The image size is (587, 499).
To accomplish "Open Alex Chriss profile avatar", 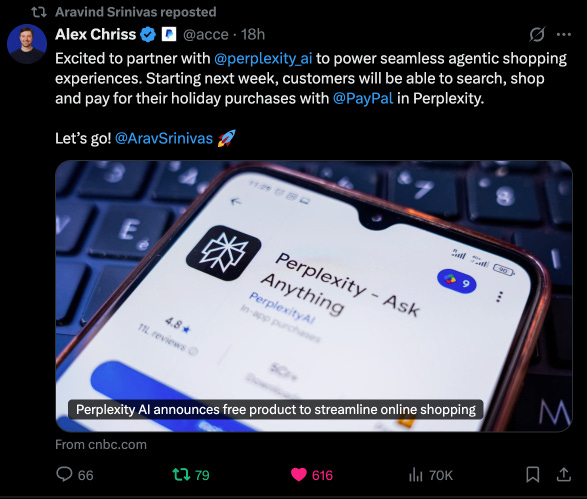I will click(27, 44).
